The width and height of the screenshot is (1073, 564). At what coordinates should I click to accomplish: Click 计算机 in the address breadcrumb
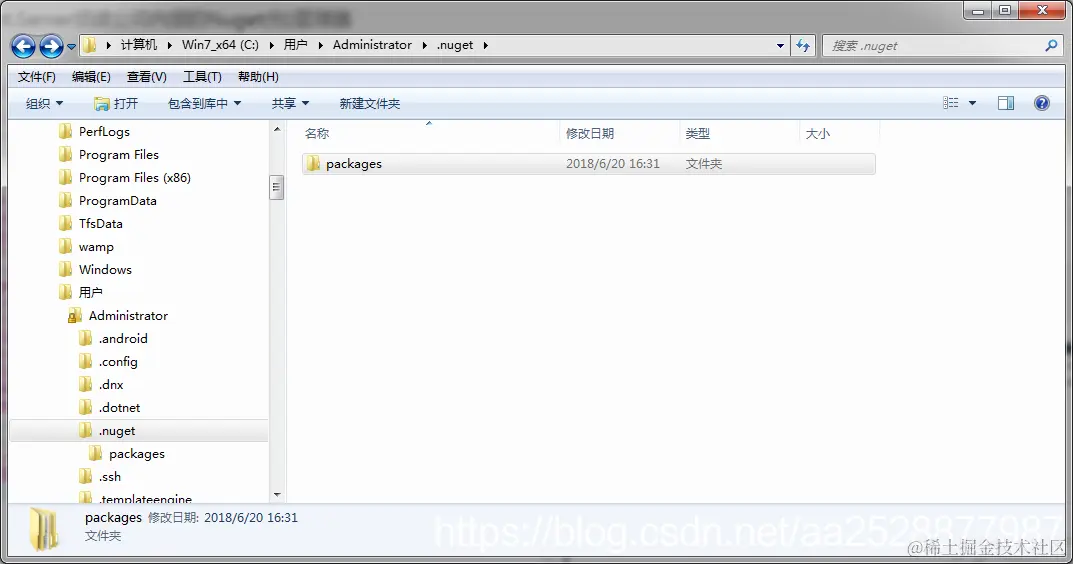coord(139,45)
